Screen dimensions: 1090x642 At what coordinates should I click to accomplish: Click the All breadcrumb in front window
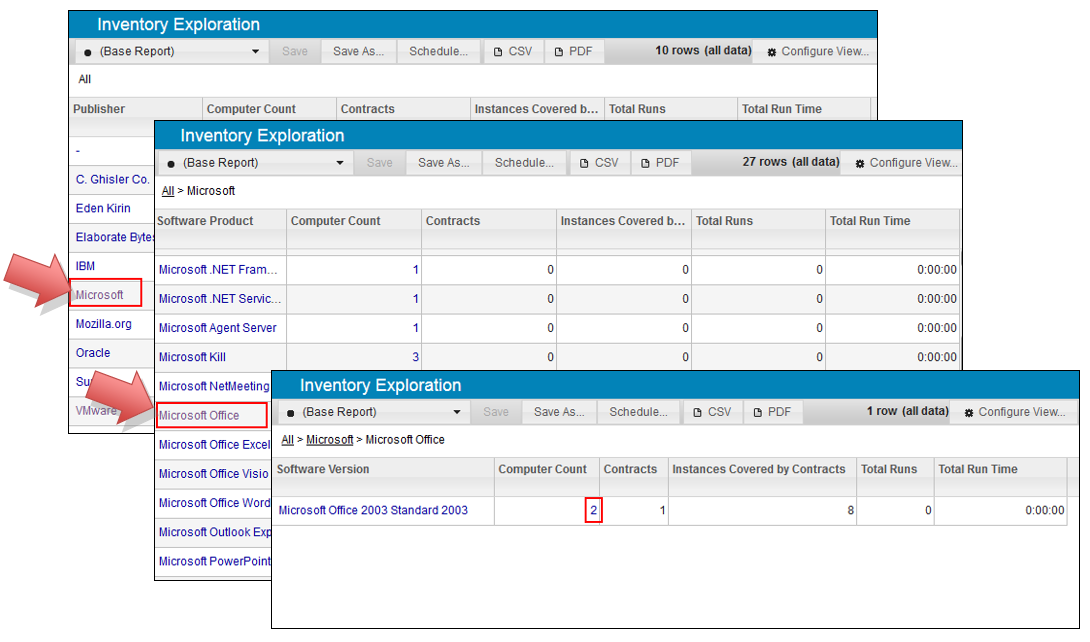tap(287, 440)
